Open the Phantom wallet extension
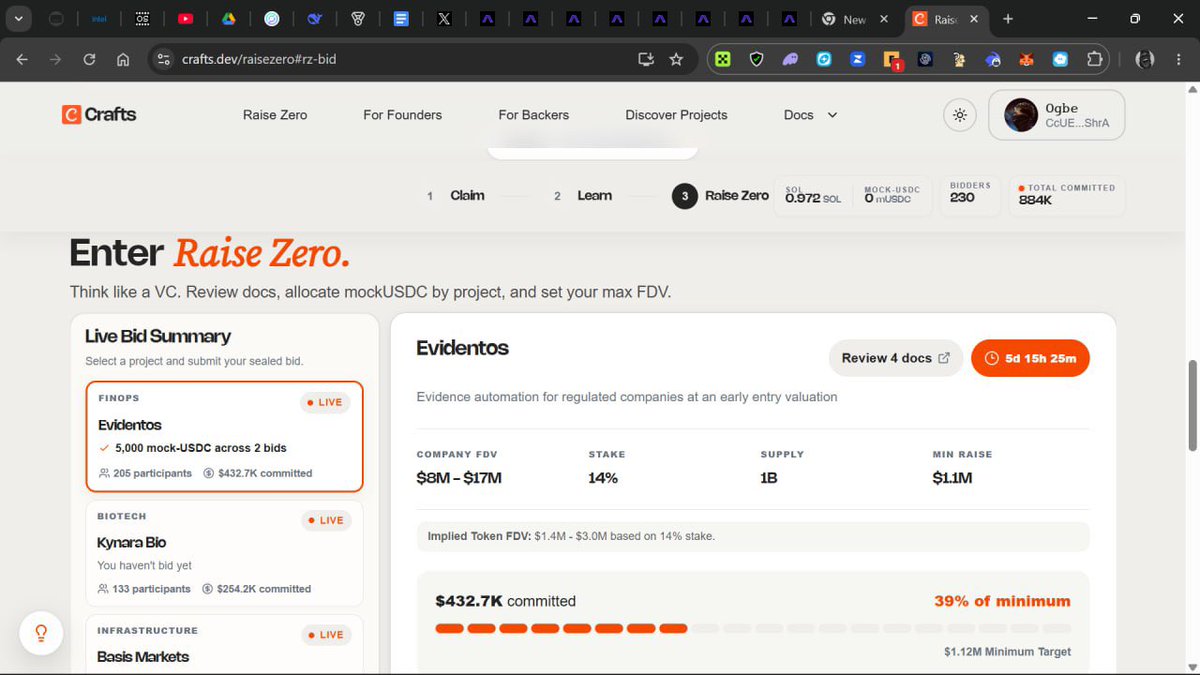 coord(790,59)
